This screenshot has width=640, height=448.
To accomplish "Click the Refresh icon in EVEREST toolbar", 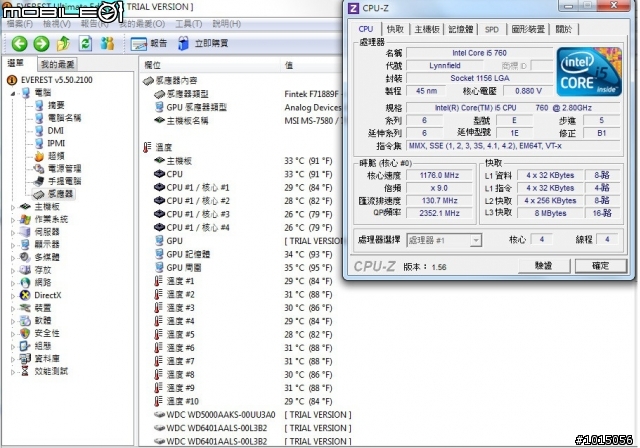I will click(85, 43).
